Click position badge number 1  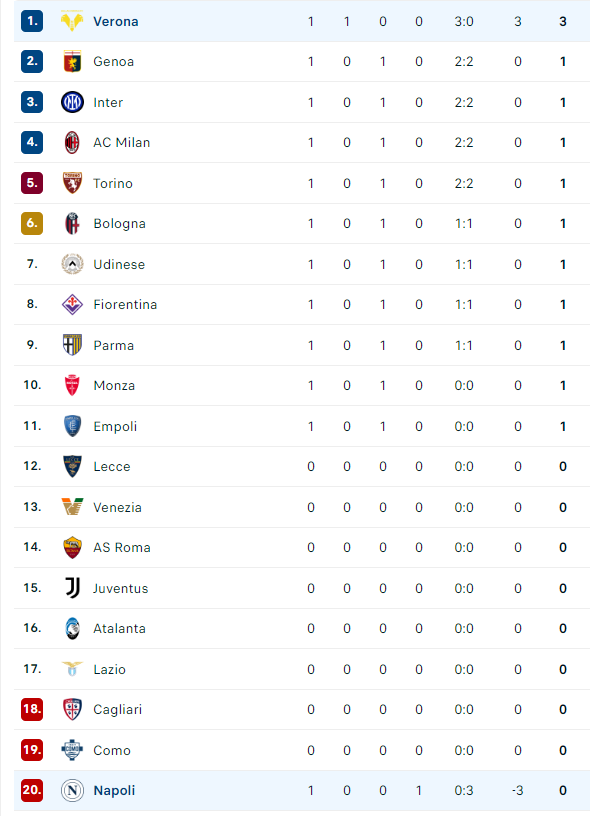pos(32,21)
